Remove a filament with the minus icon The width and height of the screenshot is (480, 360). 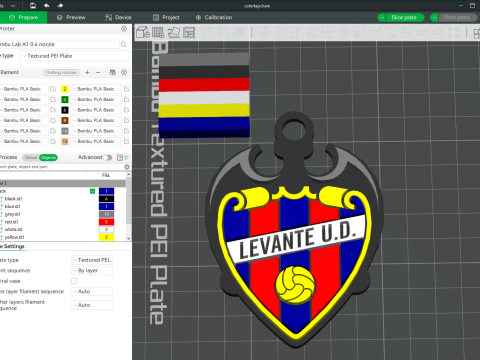click(x=98, y=72)
